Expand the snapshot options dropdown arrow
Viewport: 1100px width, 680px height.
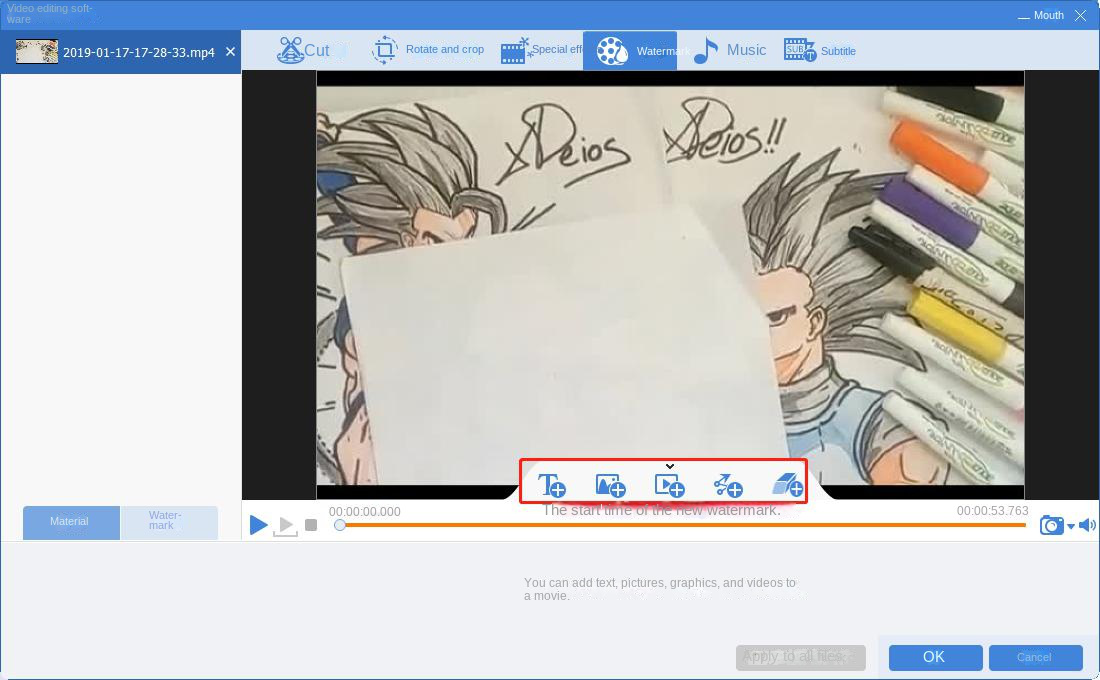pyautogui.click(x=1071, y=526)
